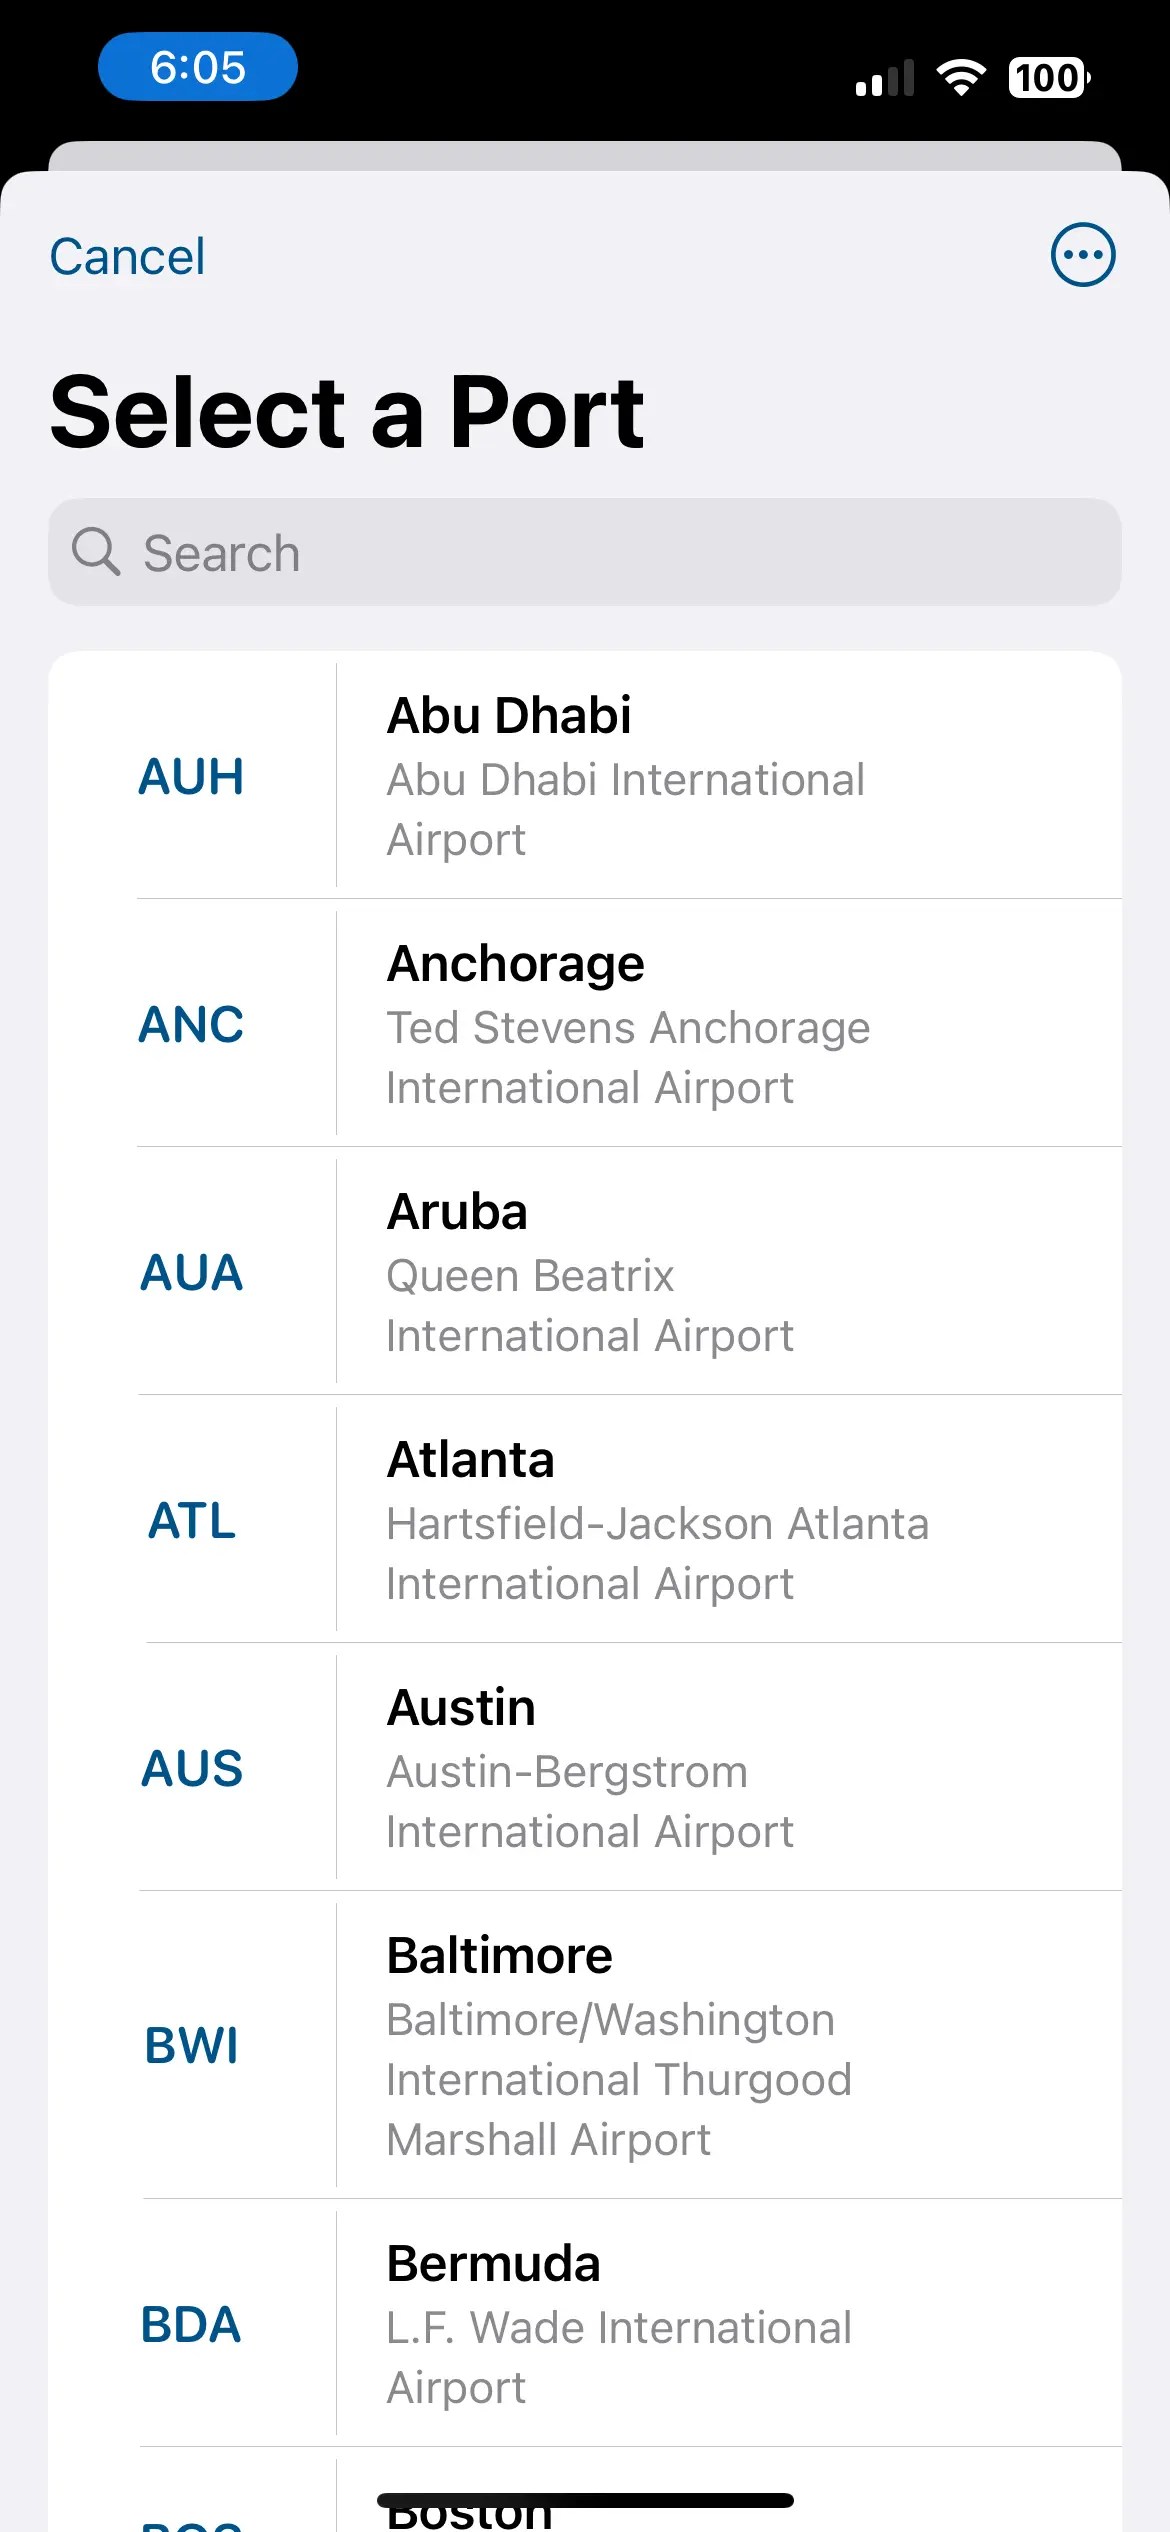
Task: Pick Atlanta Hartsfield-Jackson airport
Action: click(585, 1519)
